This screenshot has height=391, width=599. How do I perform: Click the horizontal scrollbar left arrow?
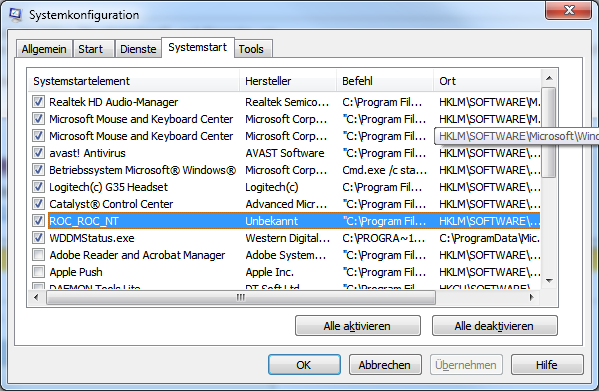pyautogui.click(x=36, y=297)
